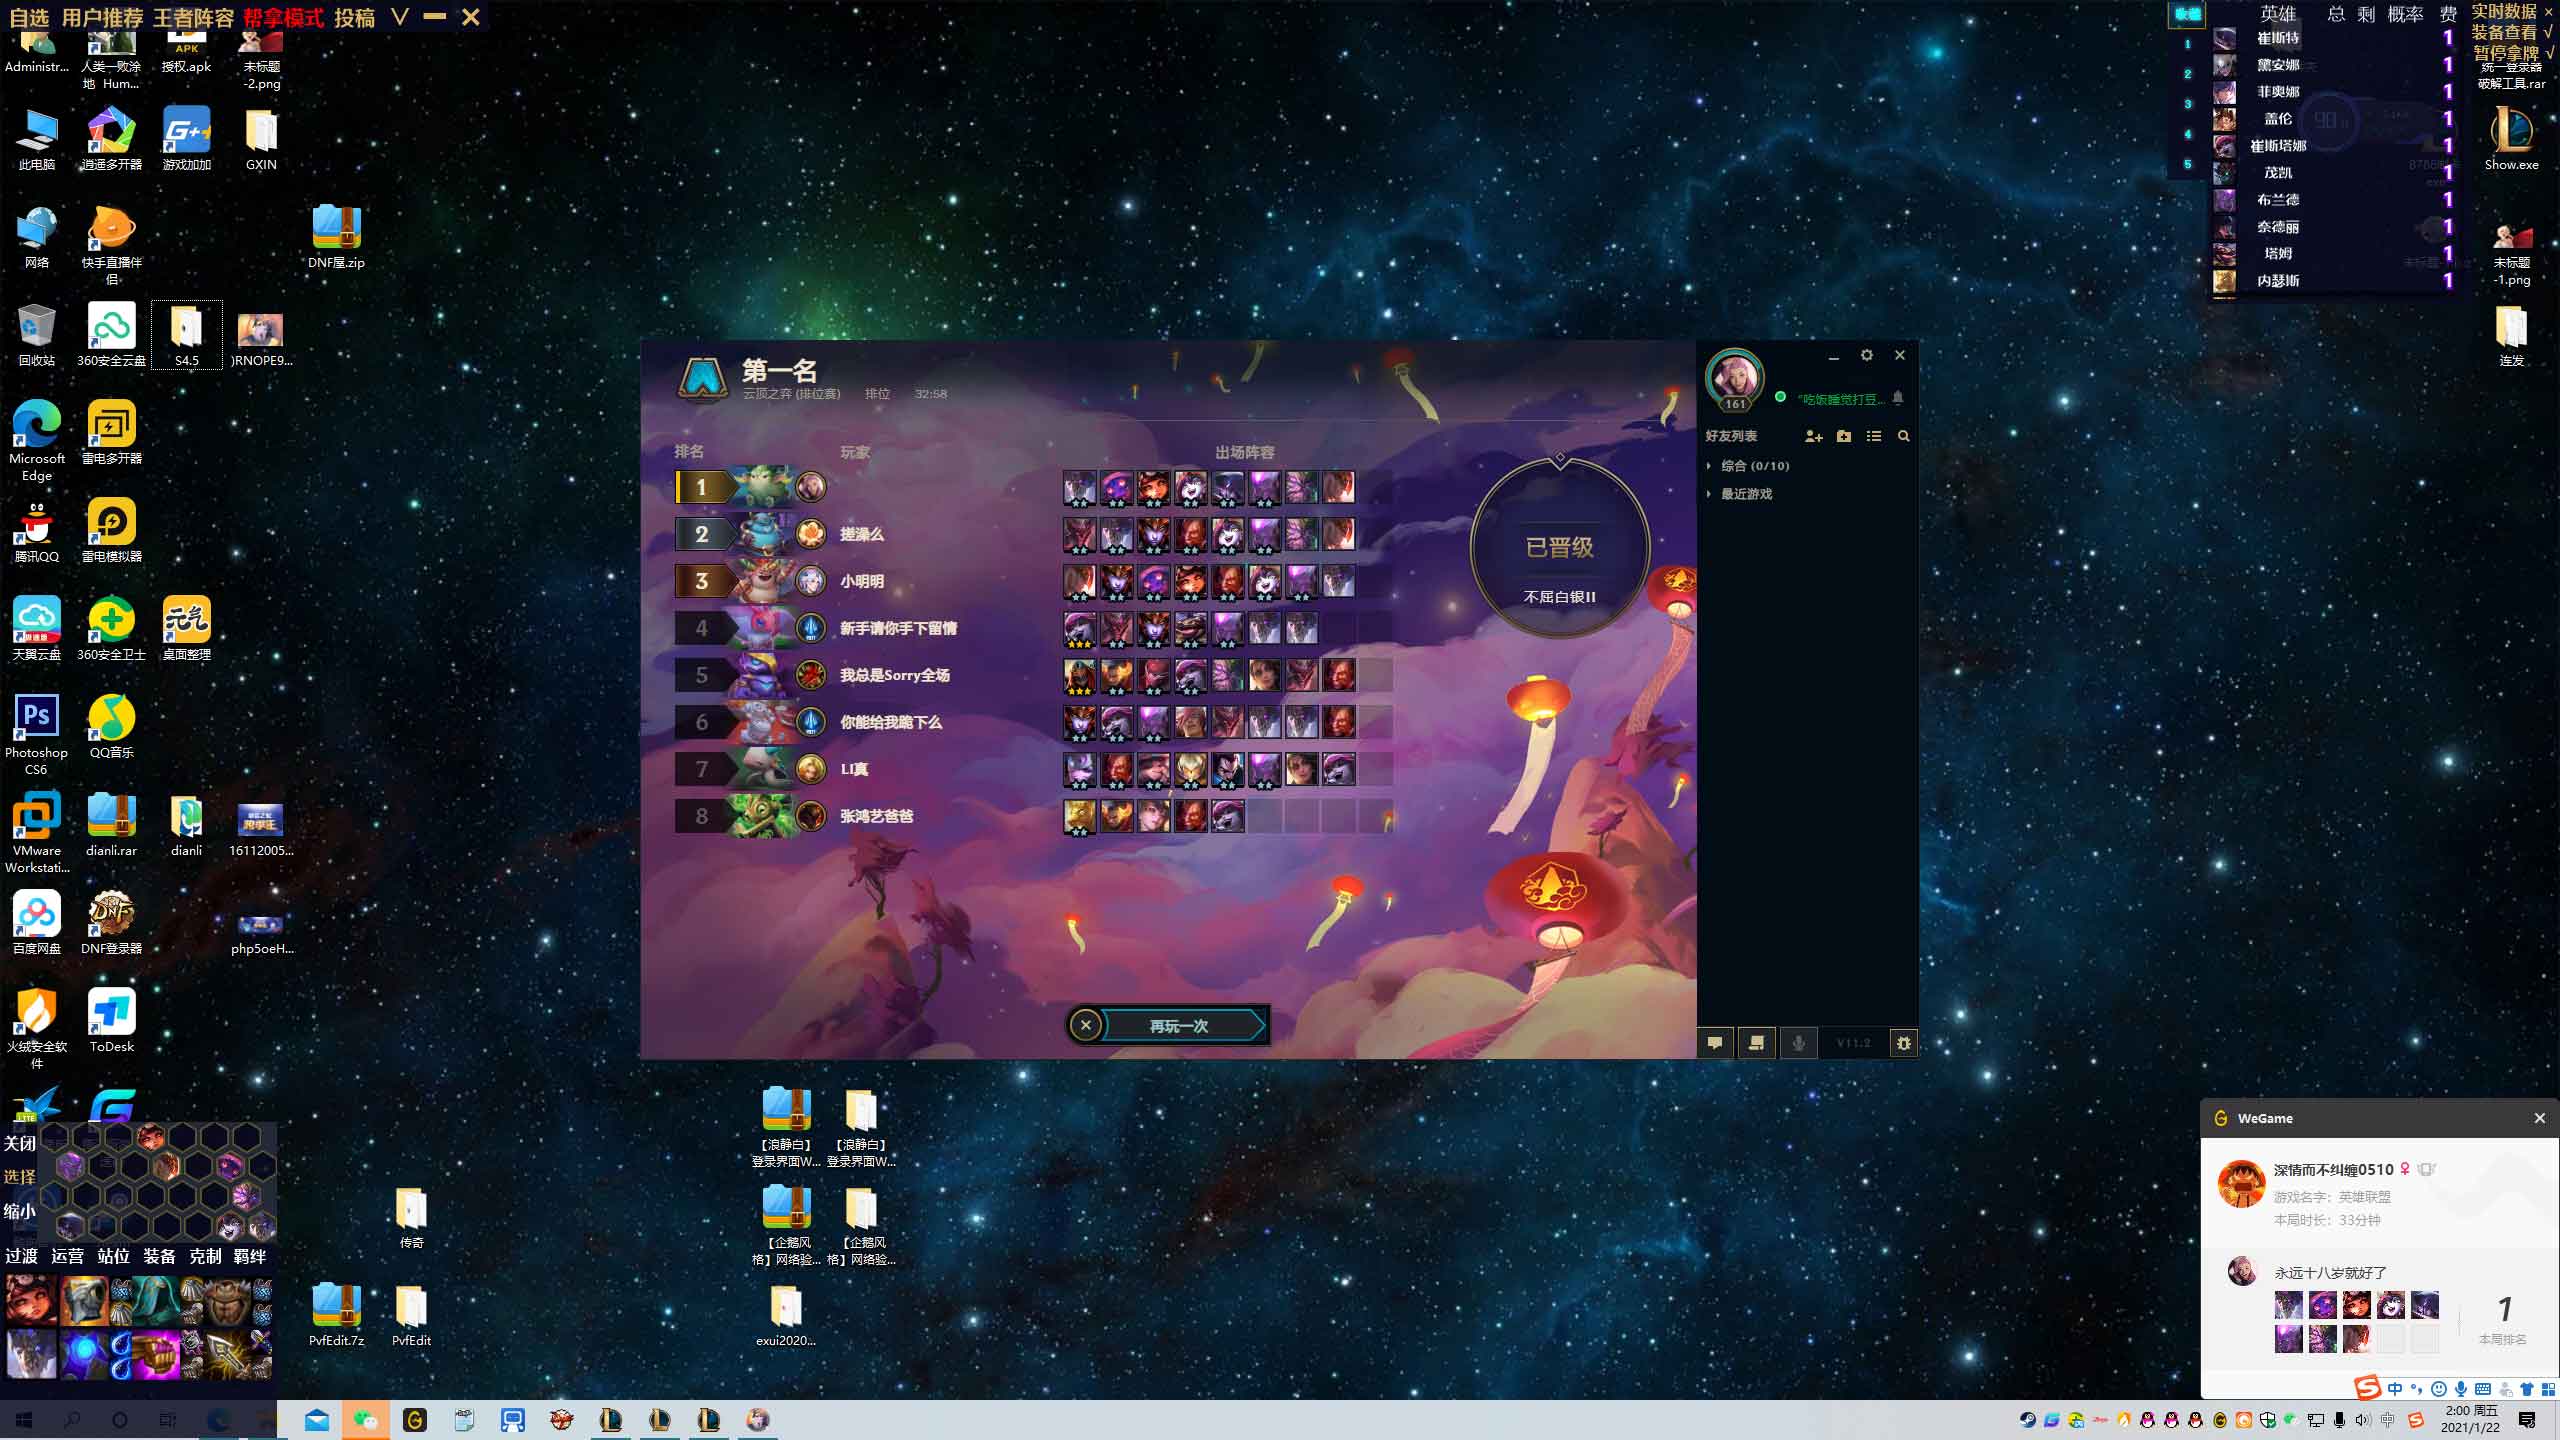
Task: Open the Show.exe League icon on desktop
Action: pos(2511,137)
